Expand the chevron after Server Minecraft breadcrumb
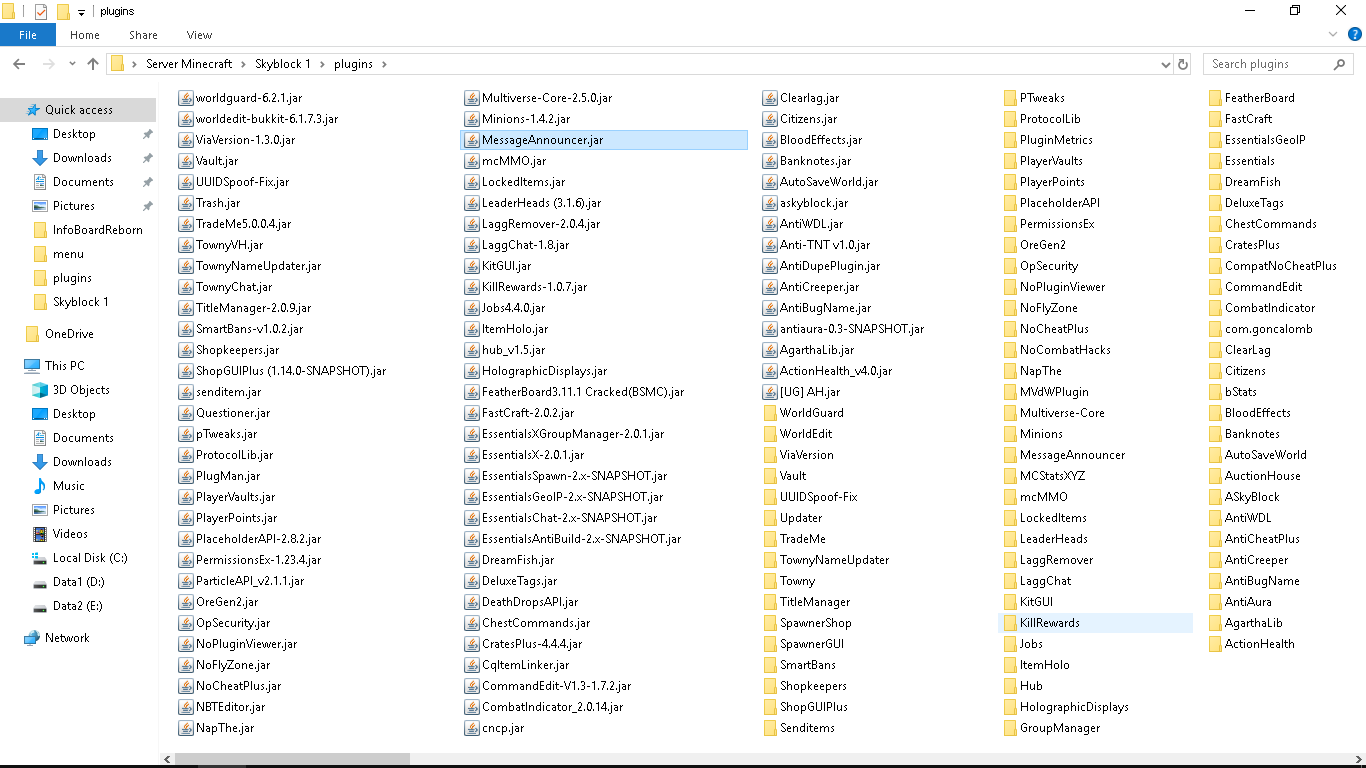This screenshot has width=1366, height=768. tap(241, 64)
